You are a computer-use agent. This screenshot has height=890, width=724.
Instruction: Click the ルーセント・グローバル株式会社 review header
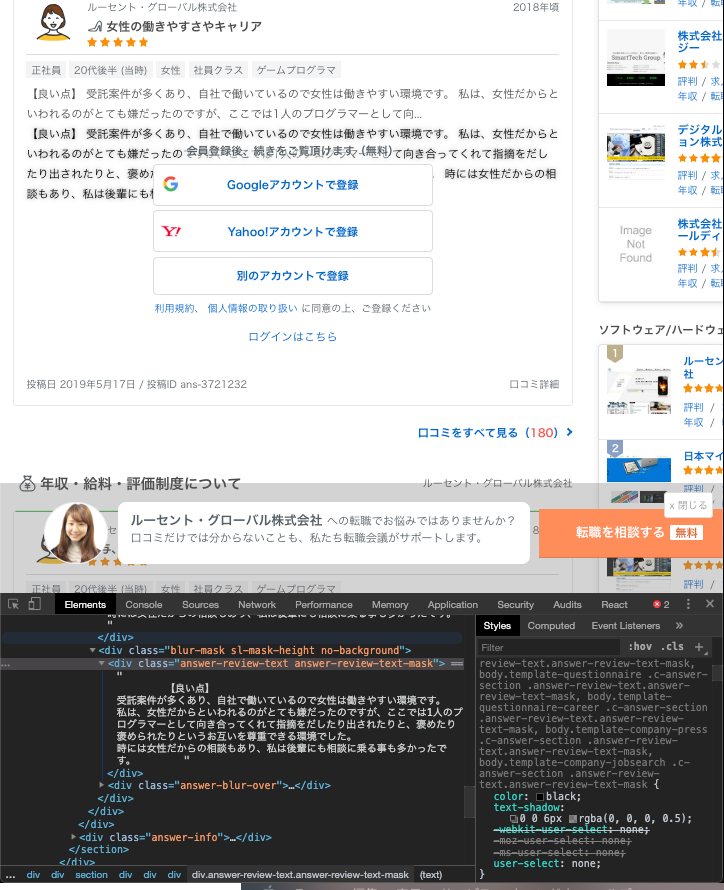click(162, 7)
